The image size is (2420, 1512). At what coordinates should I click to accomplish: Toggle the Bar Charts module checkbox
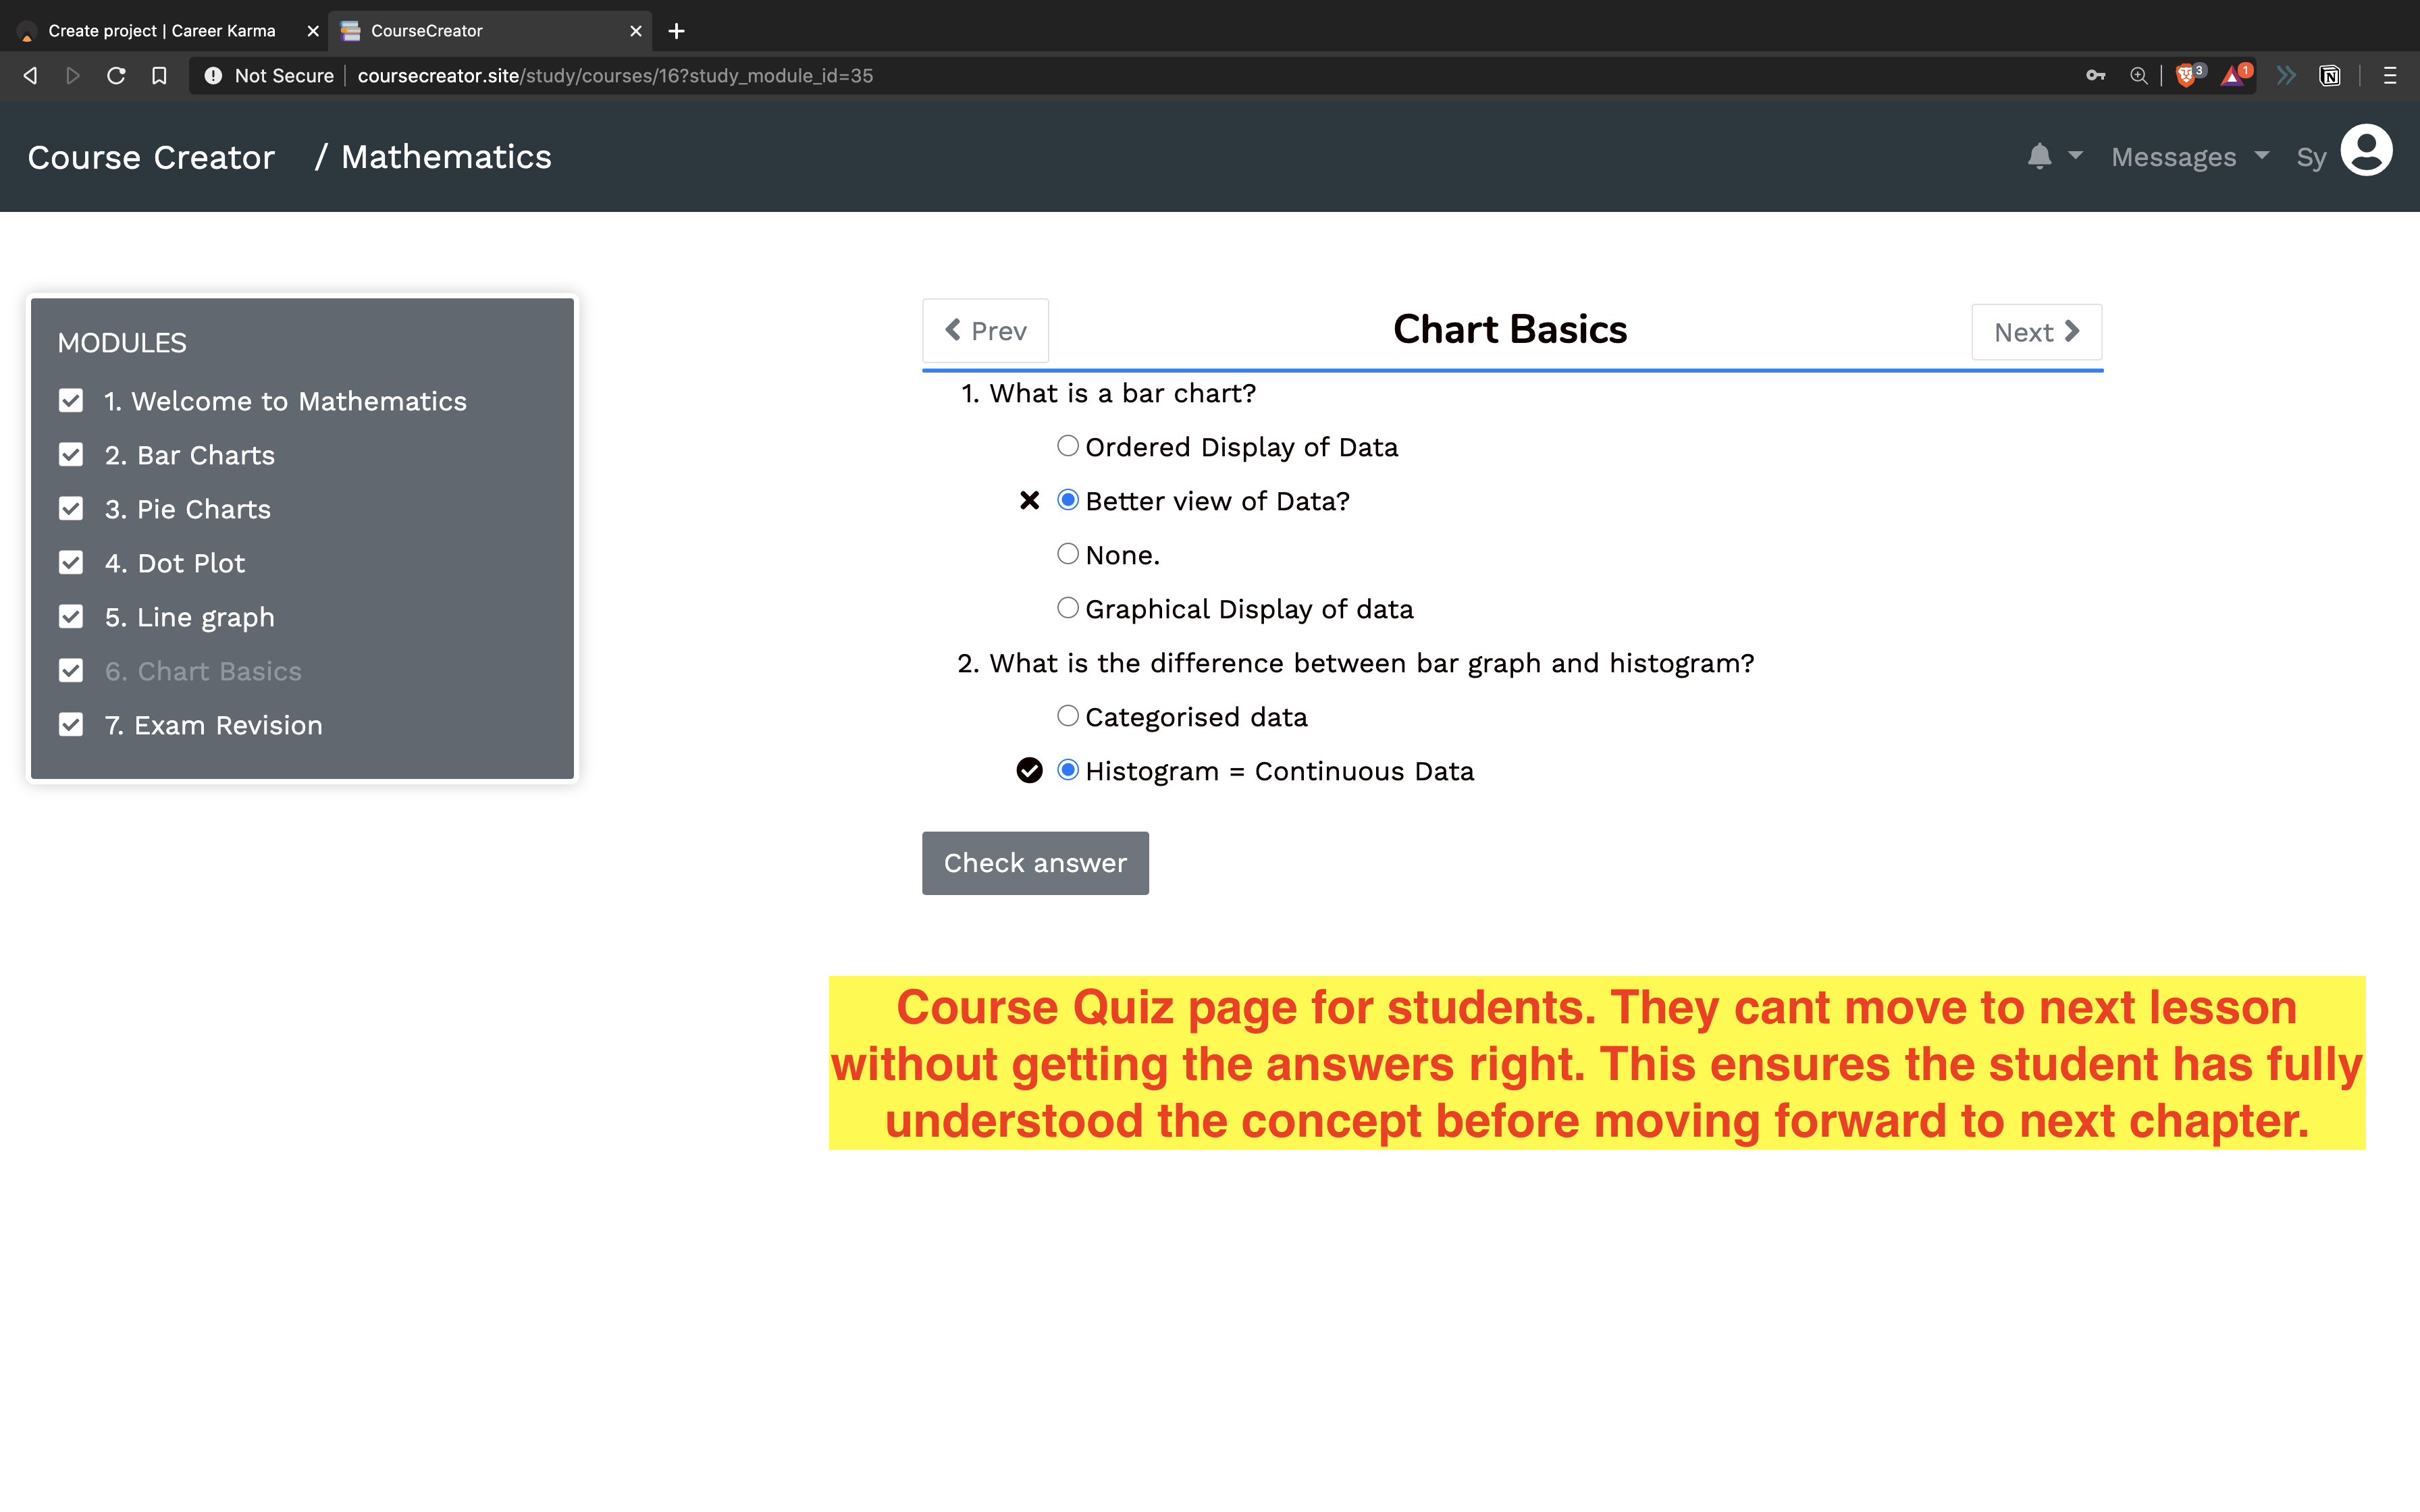[71, 455]
